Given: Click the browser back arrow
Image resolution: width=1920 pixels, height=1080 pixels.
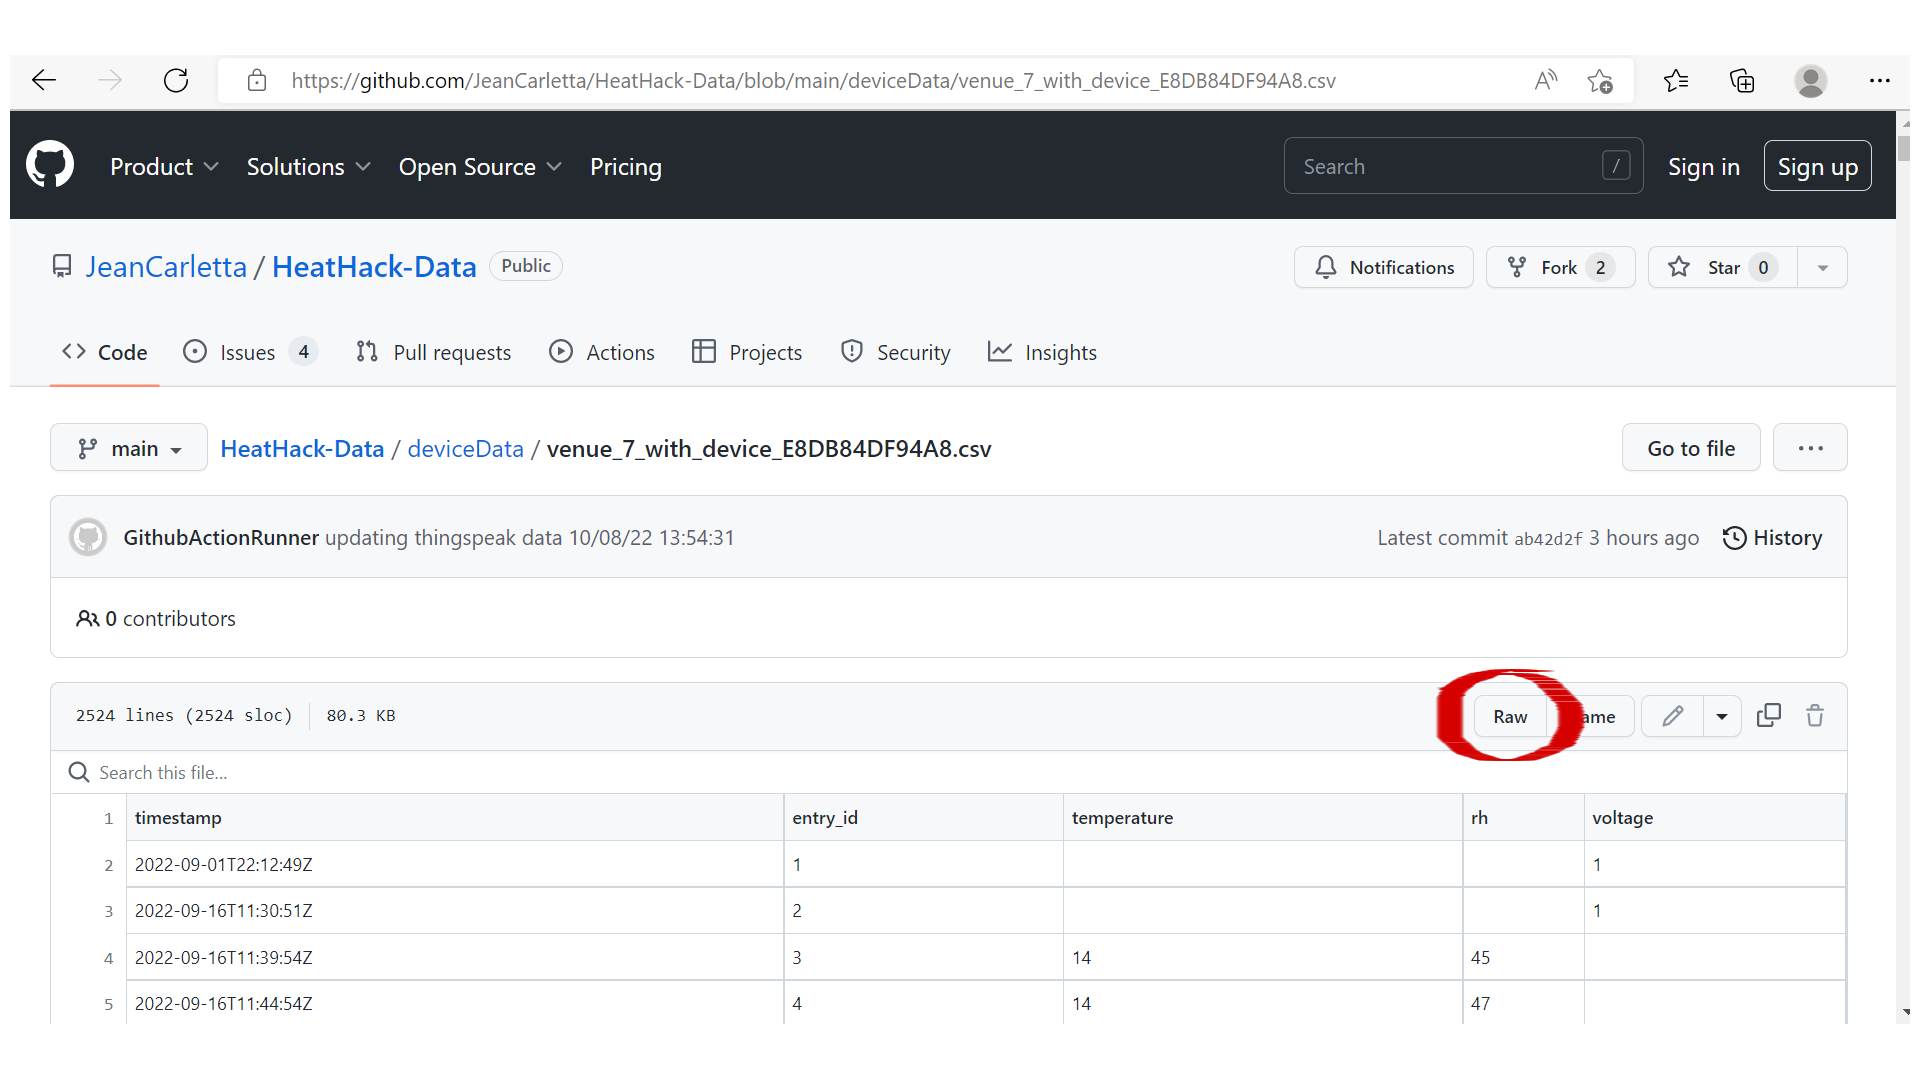Looking at the screenshot, I should tap(44, 81).
